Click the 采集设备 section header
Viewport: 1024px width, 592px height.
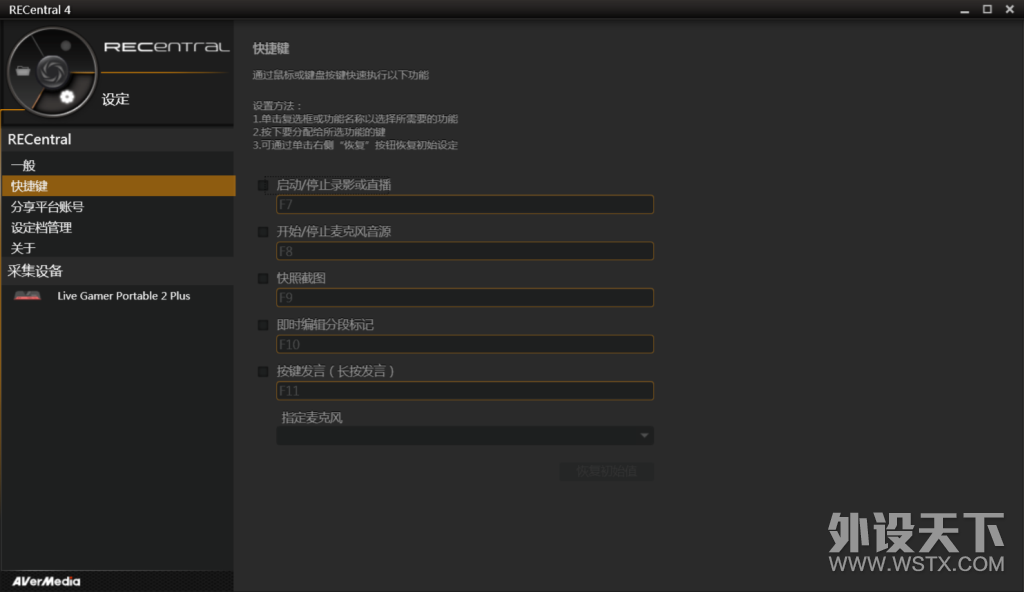(35, 271)
